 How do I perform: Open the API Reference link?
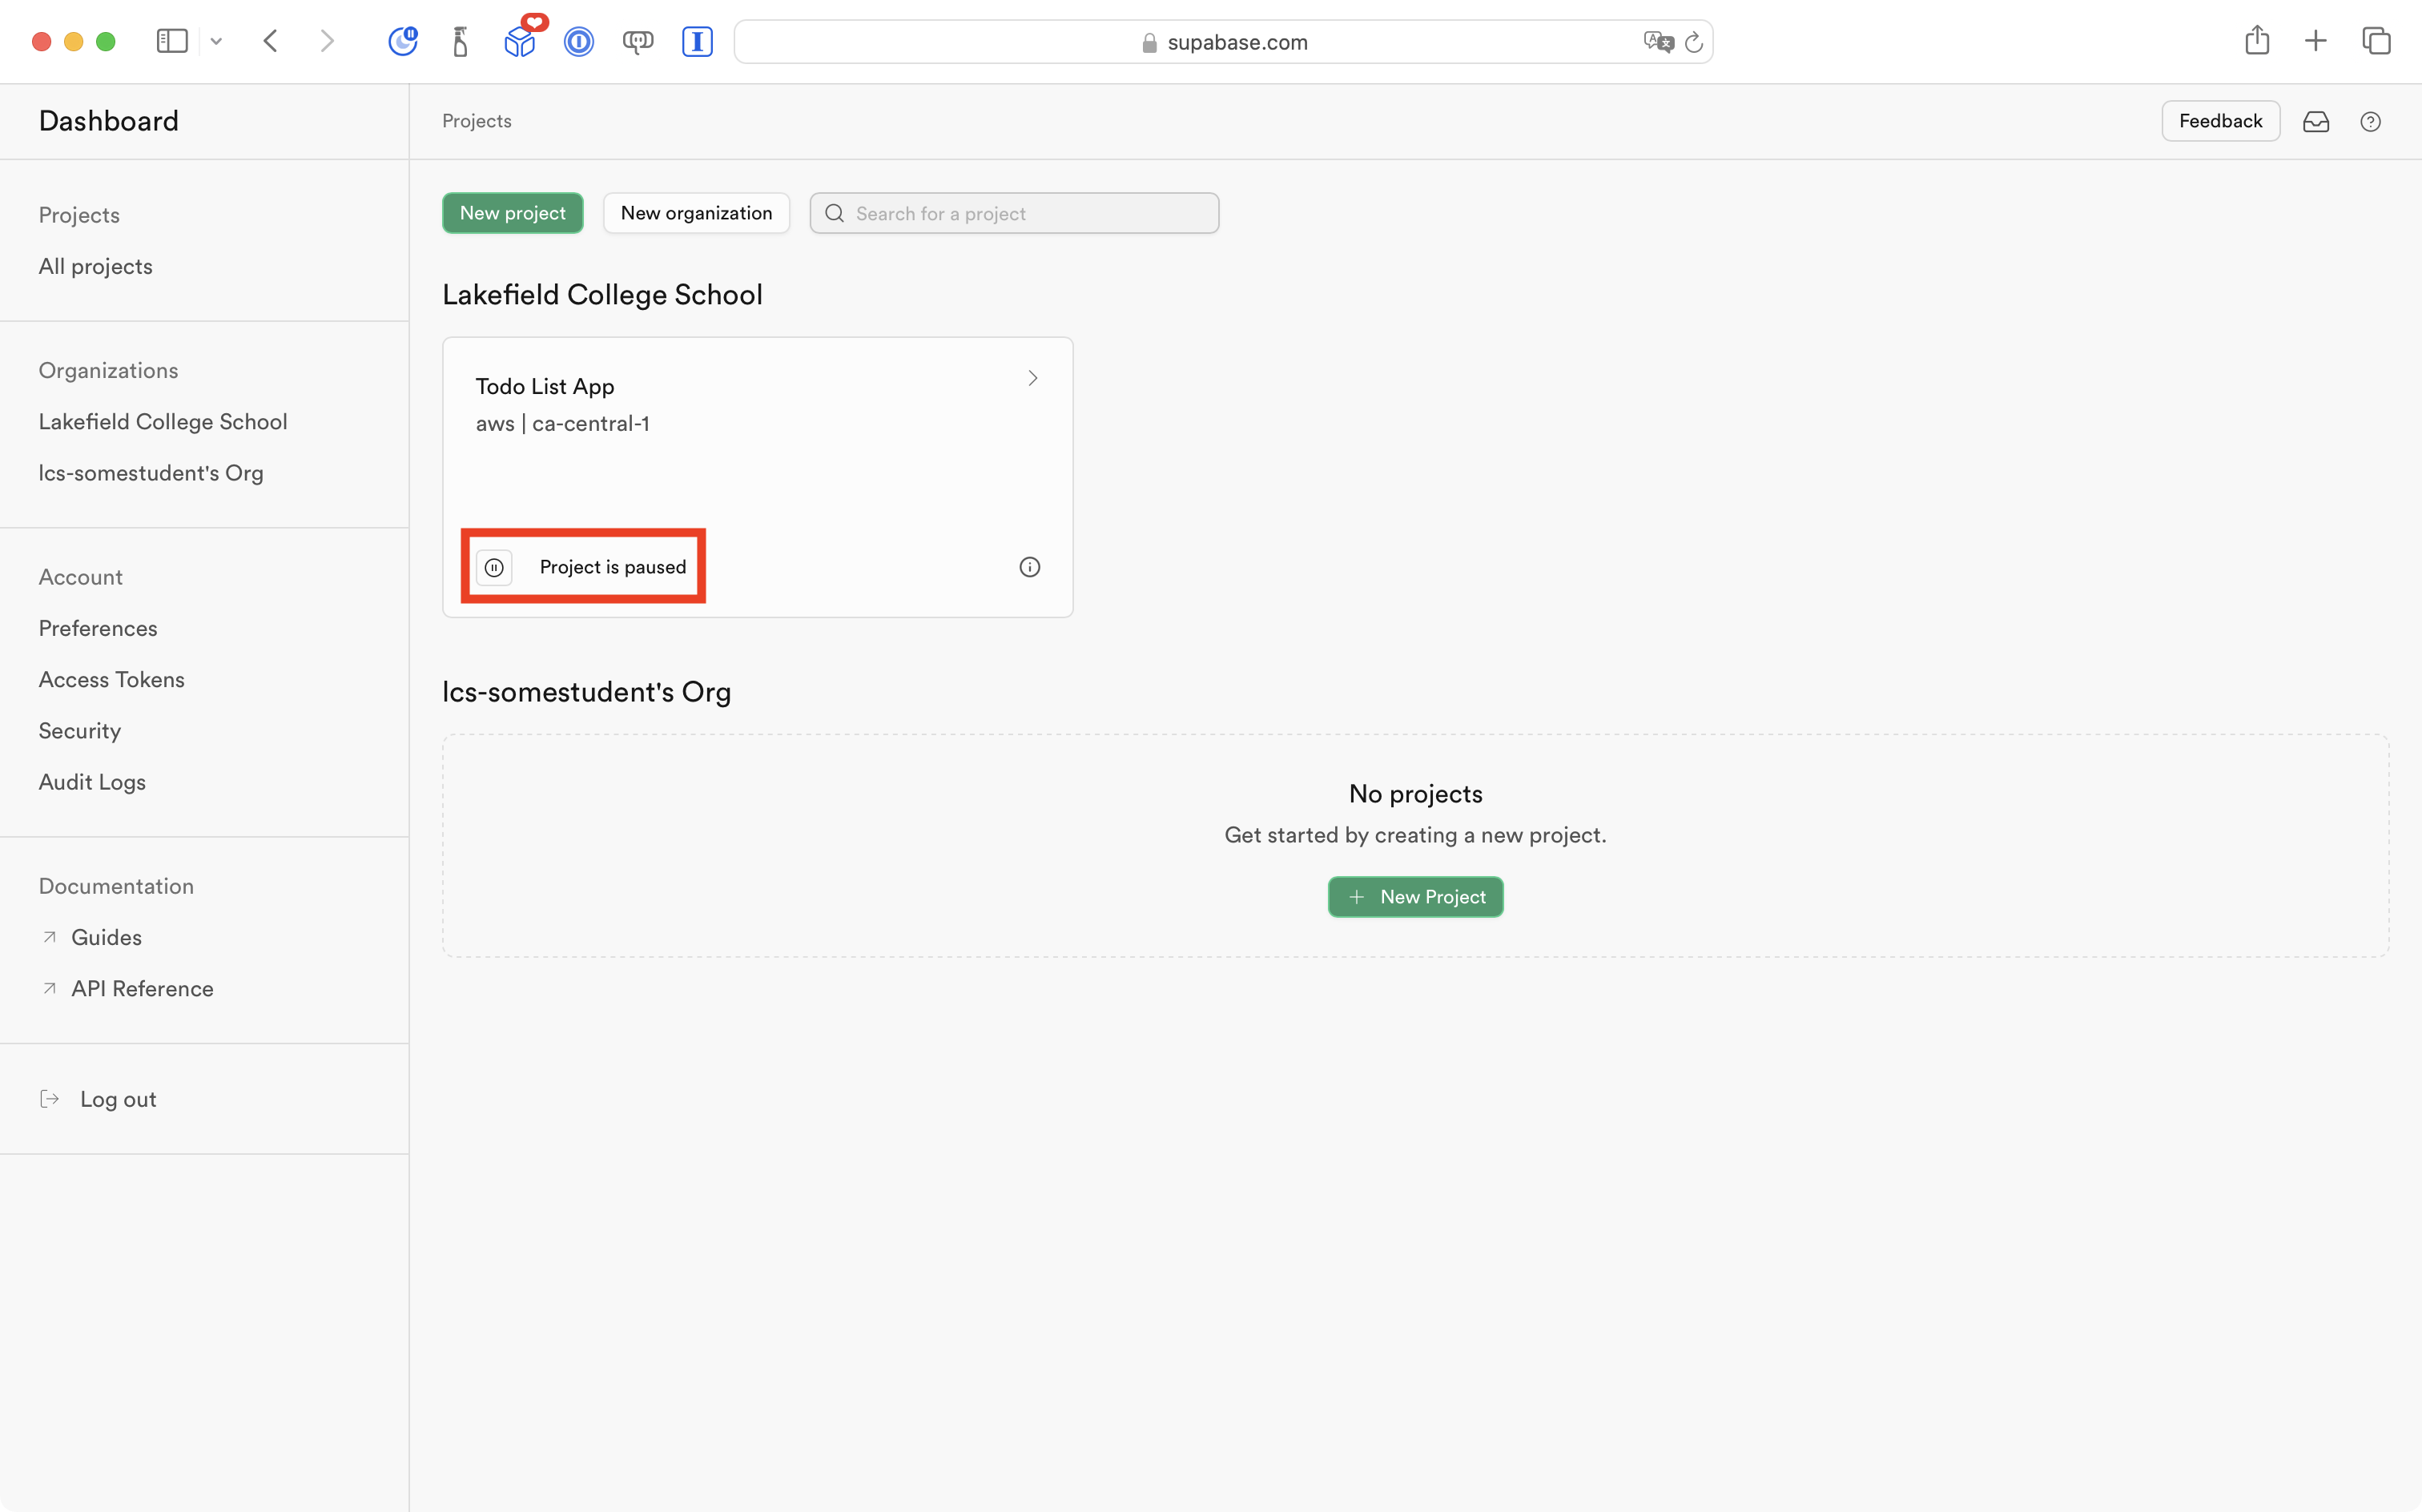tap(142, 988)
